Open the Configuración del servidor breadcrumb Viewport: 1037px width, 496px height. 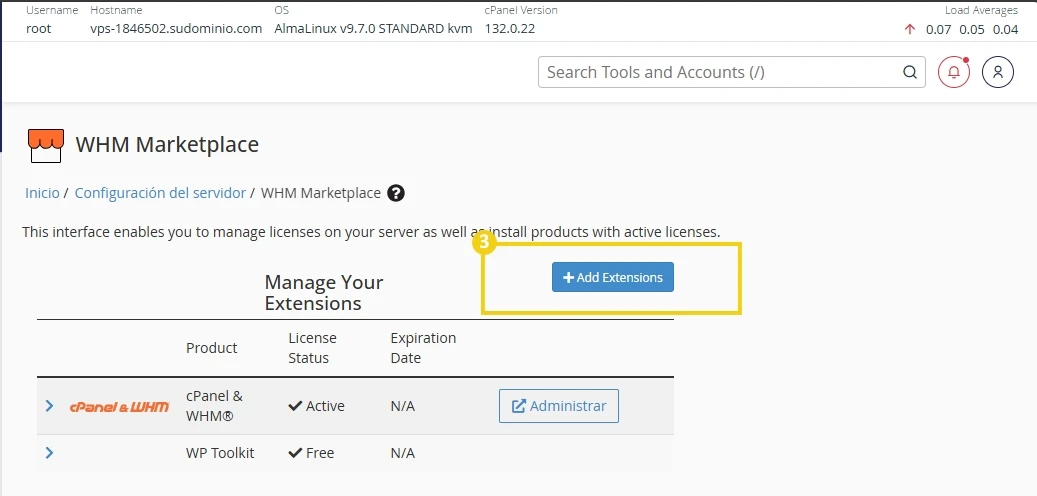(x=160, y=193)
